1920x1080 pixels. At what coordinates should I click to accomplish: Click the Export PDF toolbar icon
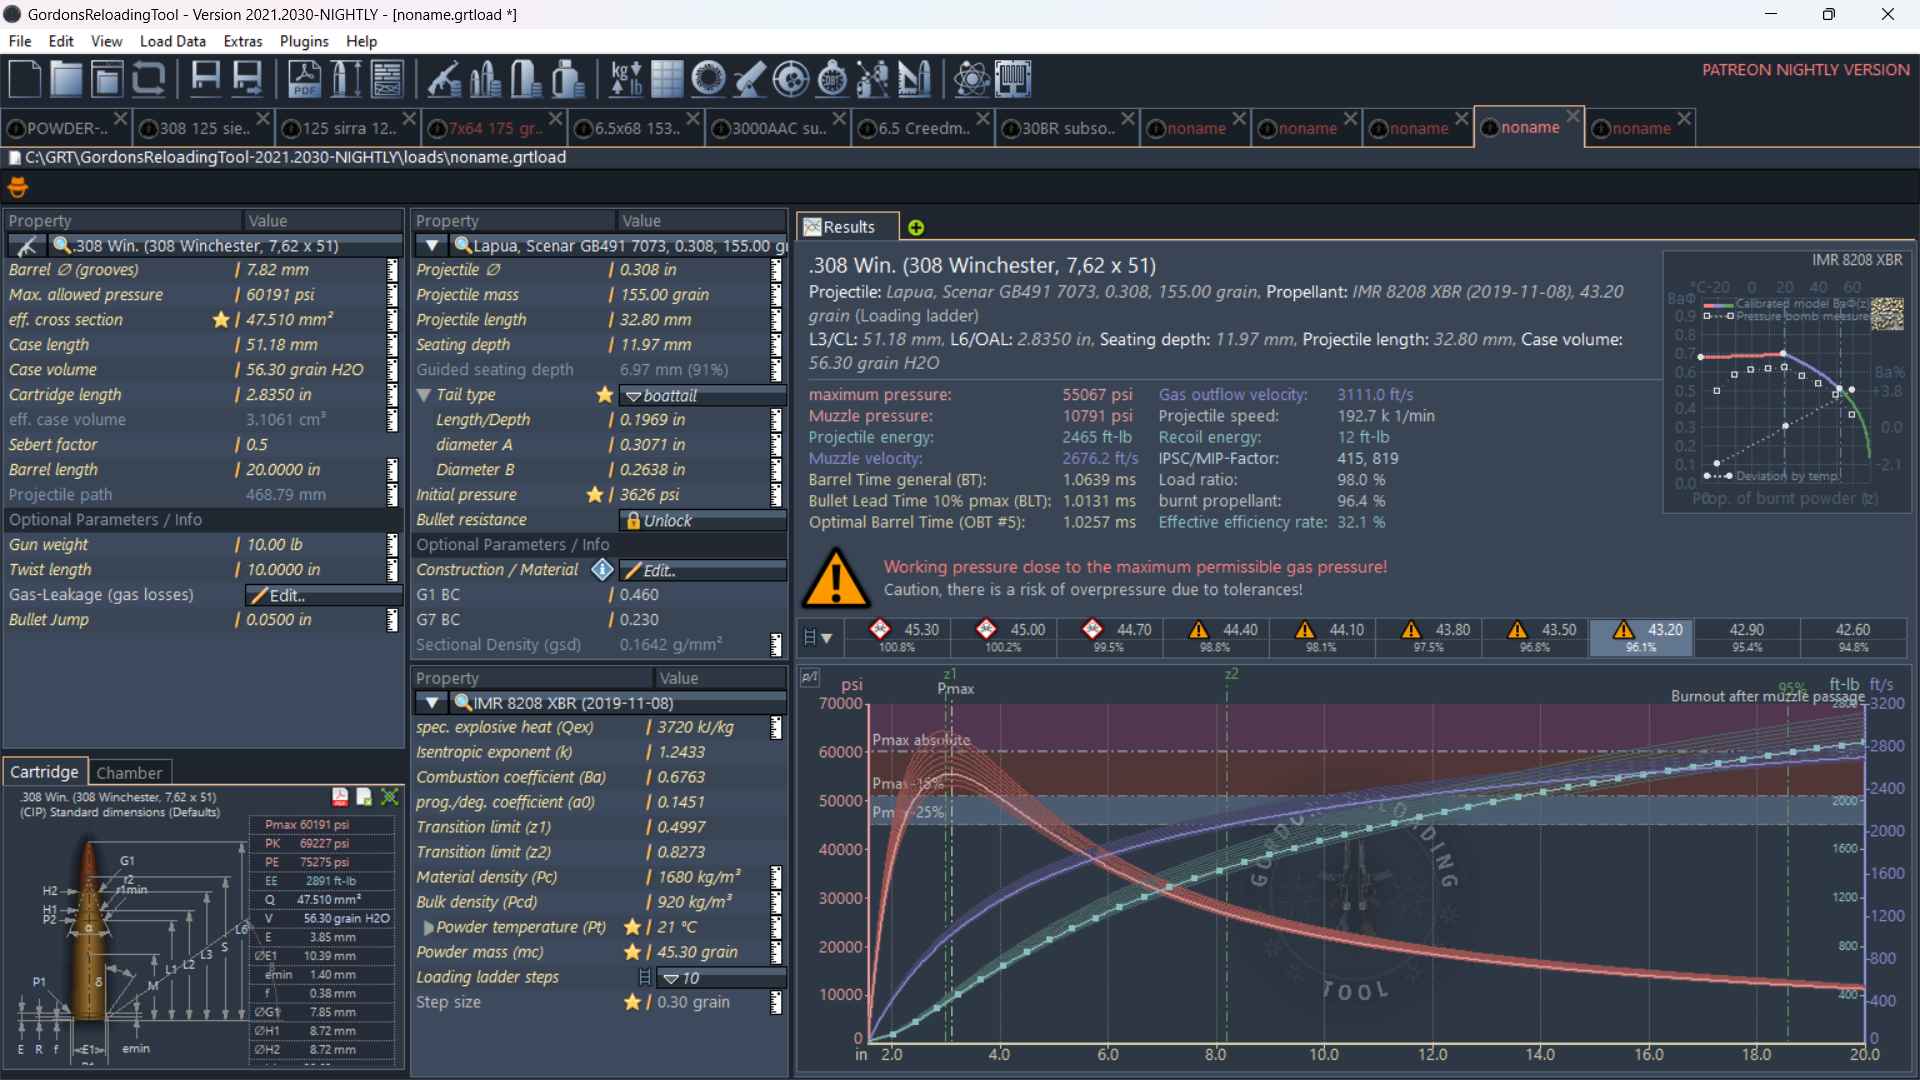(x=304, y=78)
